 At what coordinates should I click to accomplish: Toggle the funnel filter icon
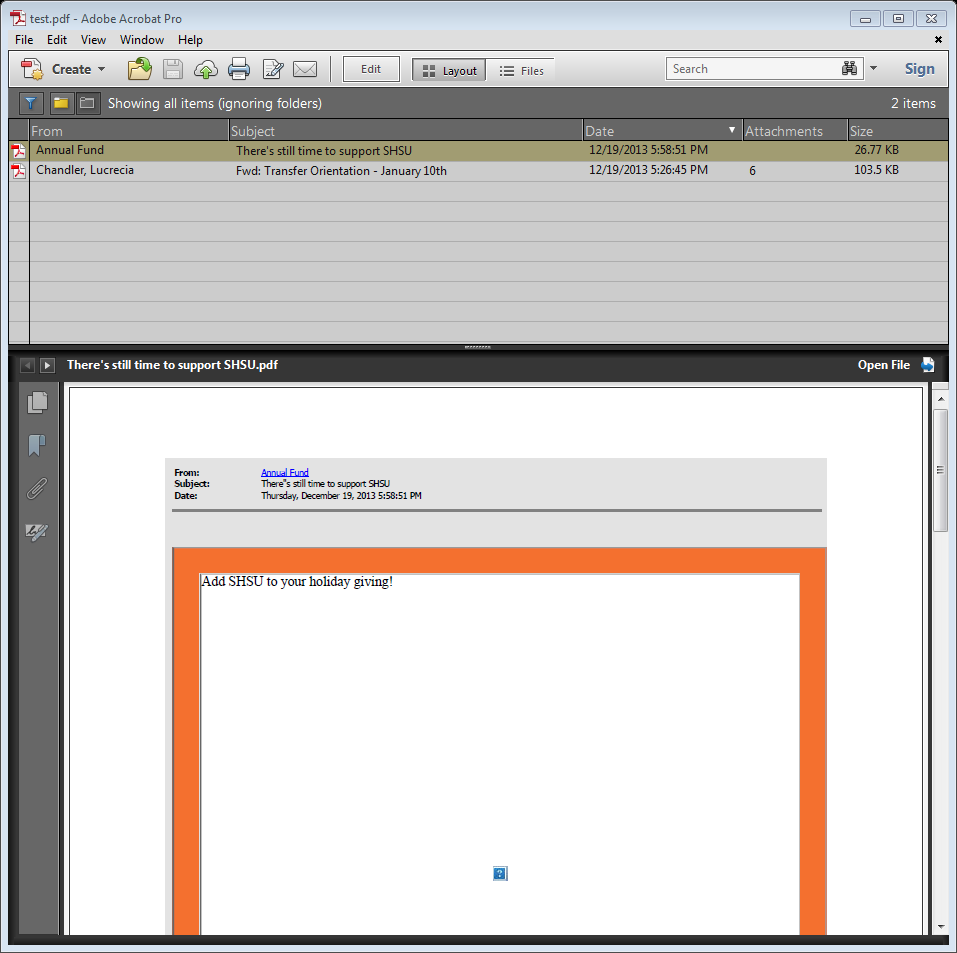pos(31,103)
